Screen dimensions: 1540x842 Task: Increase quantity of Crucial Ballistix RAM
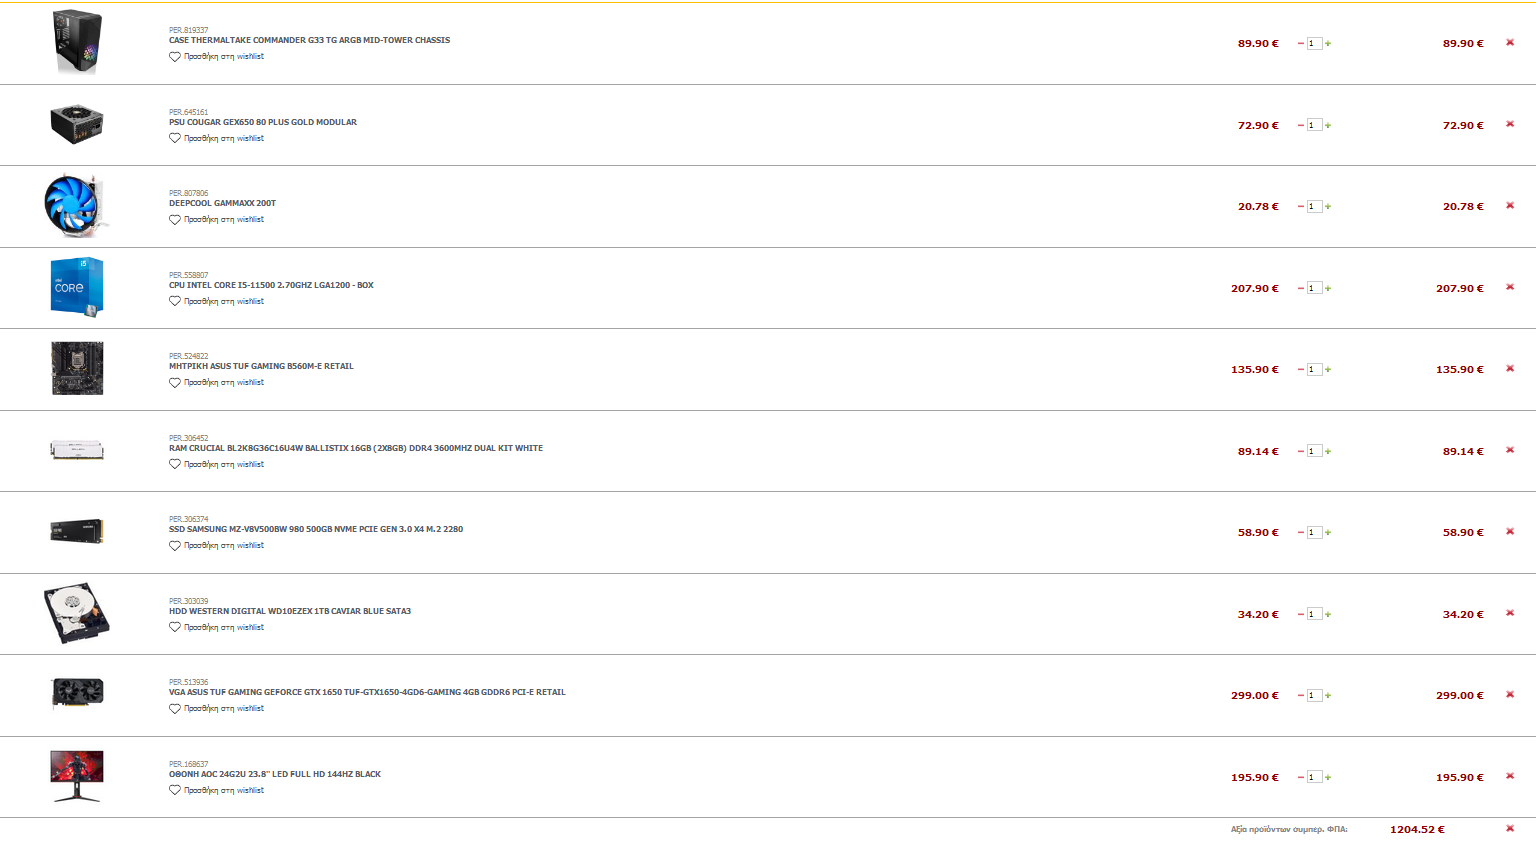coord(1328,451)
